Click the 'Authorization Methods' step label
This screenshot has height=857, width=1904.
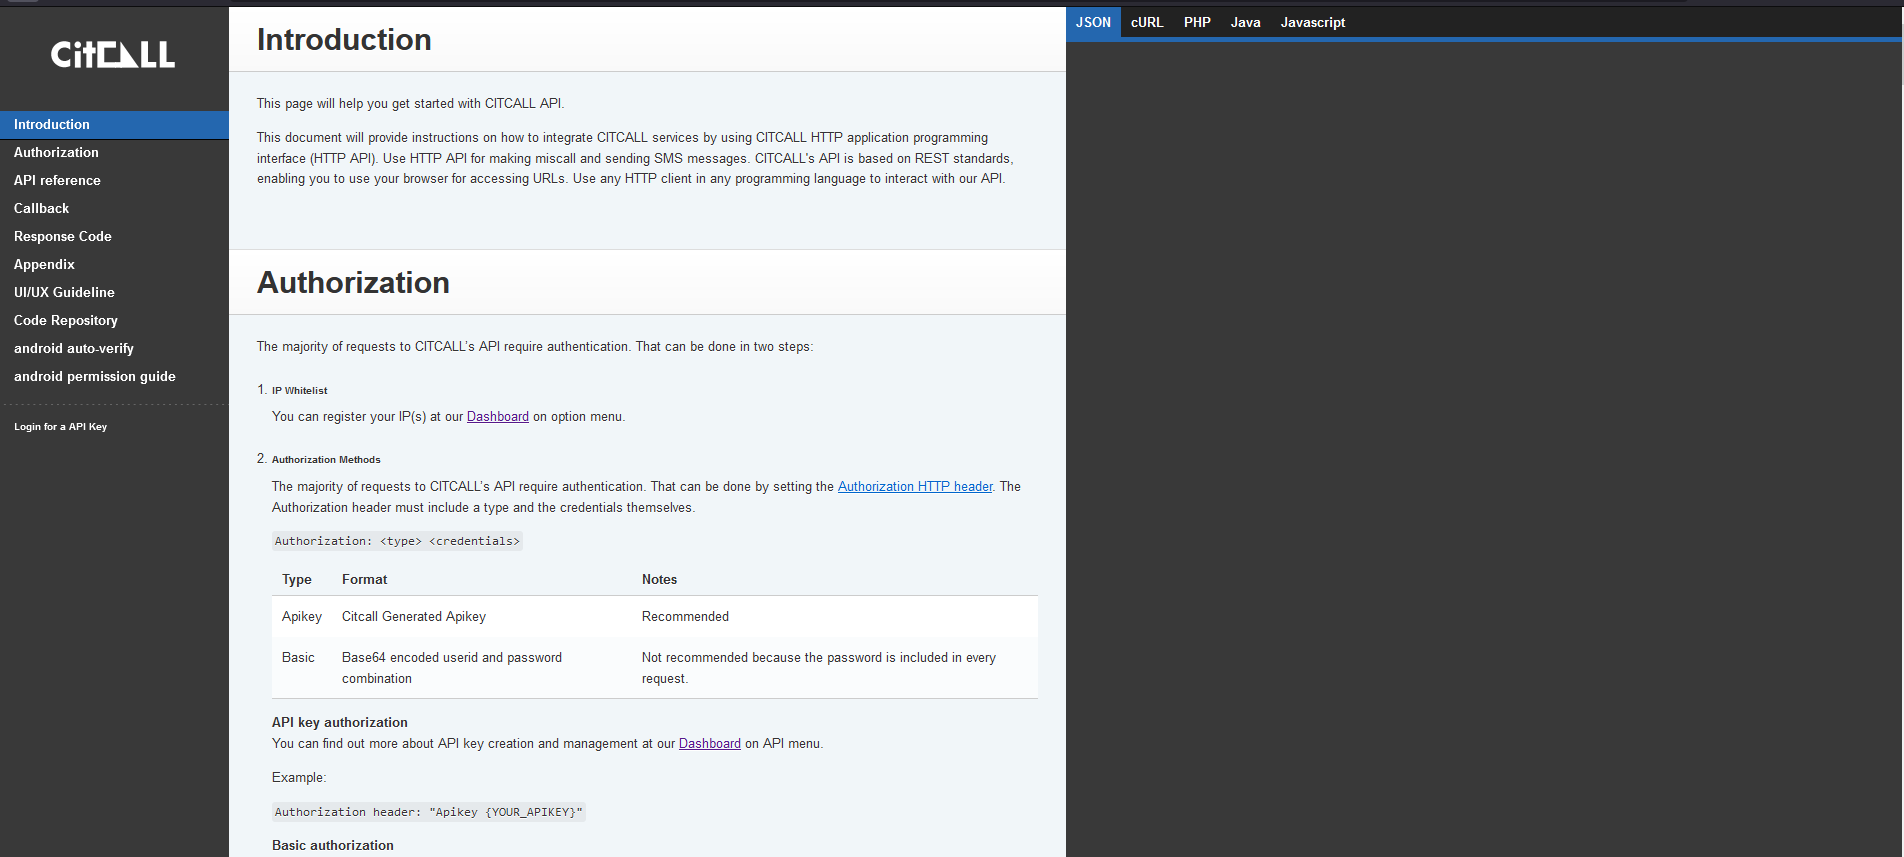point(326,460)
